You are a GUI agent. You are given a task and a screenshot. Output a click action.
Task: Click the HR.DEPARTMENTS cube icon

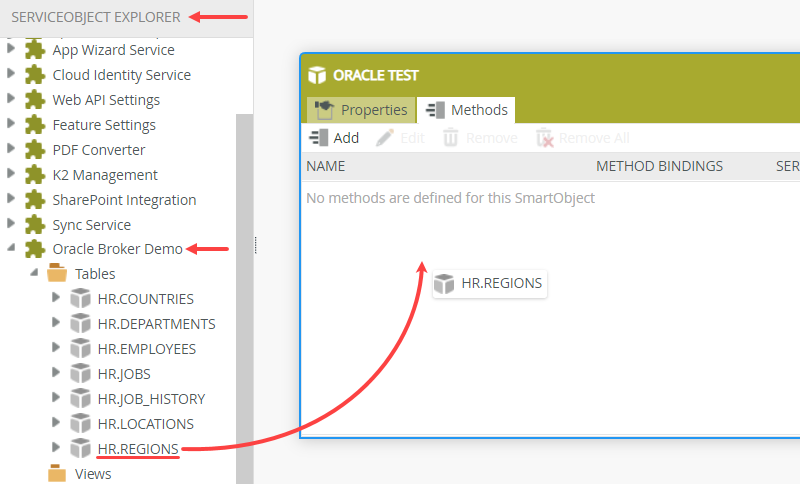click(x=80, y=323)
